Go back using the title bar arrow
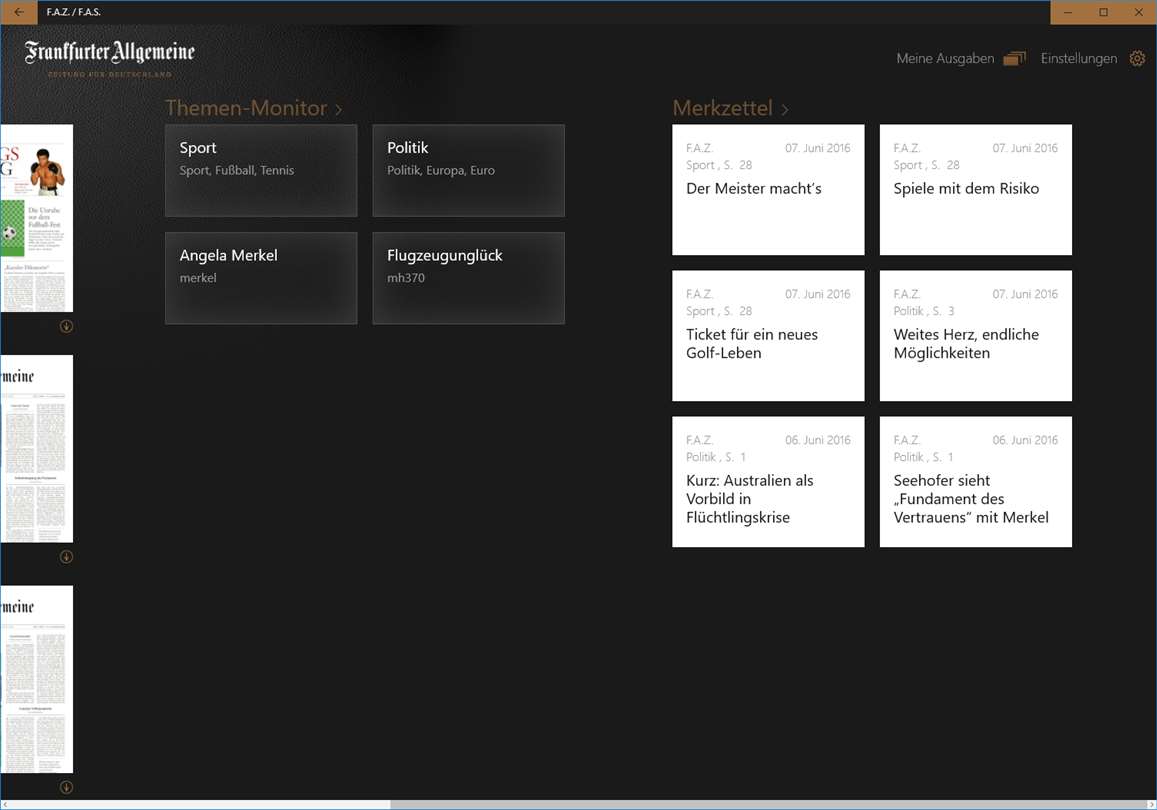 coord(18,12)
